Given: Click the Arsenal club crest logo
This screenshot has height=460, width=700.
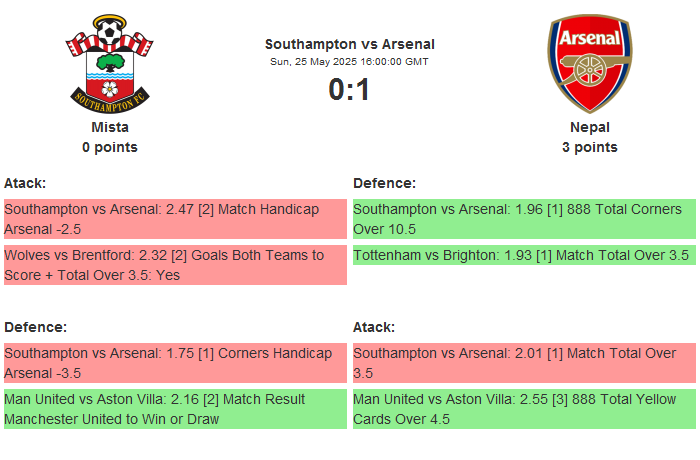Looking at the screenshot, I should pos(589,62).
